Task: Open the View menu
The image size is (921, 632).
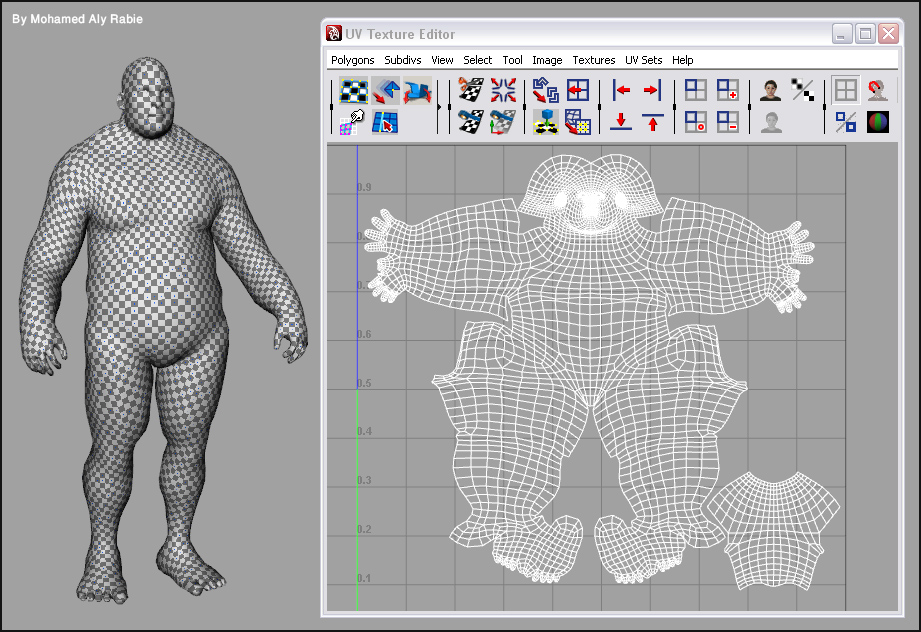Action: pos(442,60)
